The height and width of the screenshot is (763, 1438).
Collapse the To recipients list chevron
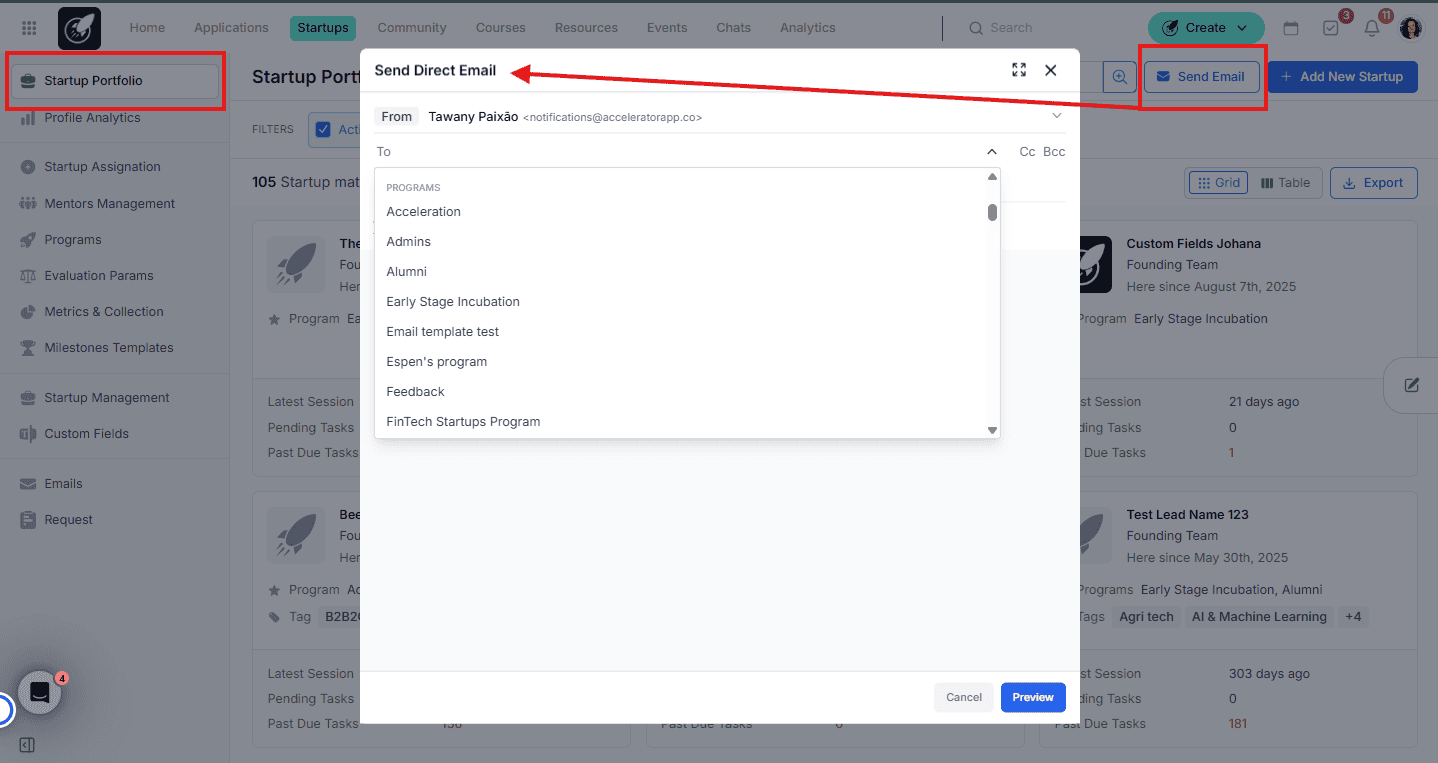pyautogui.click(x=992, y=152)
